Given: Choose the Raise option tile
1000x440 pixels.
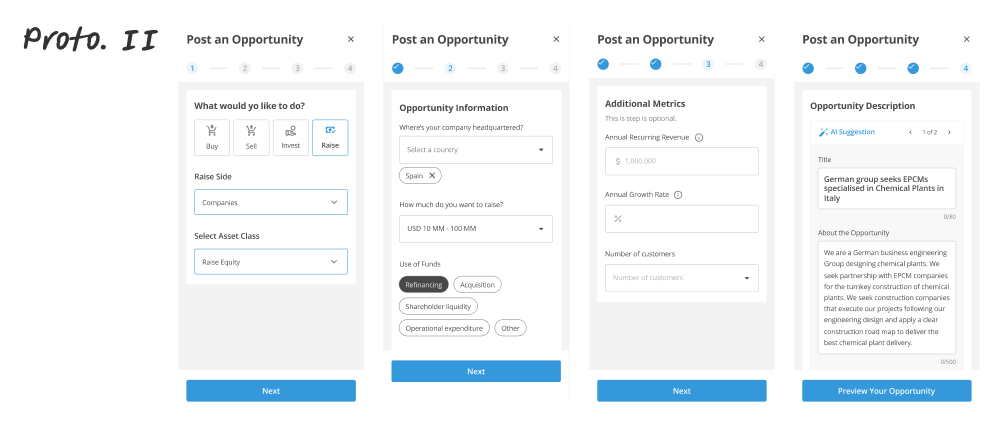Looking at the screenshot, I should coord(330,138).
